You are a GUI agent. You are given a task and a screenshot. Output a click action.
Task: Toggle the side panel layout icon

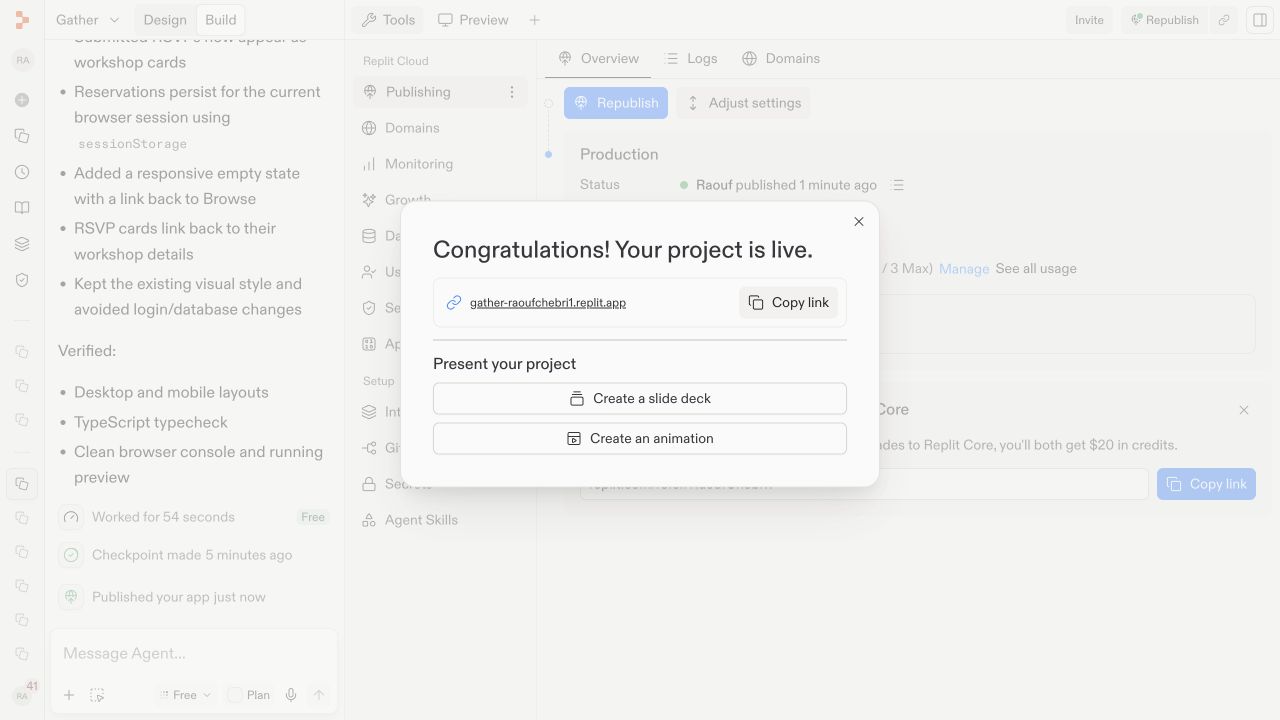pyautogui.click(x=1259, y=20)
